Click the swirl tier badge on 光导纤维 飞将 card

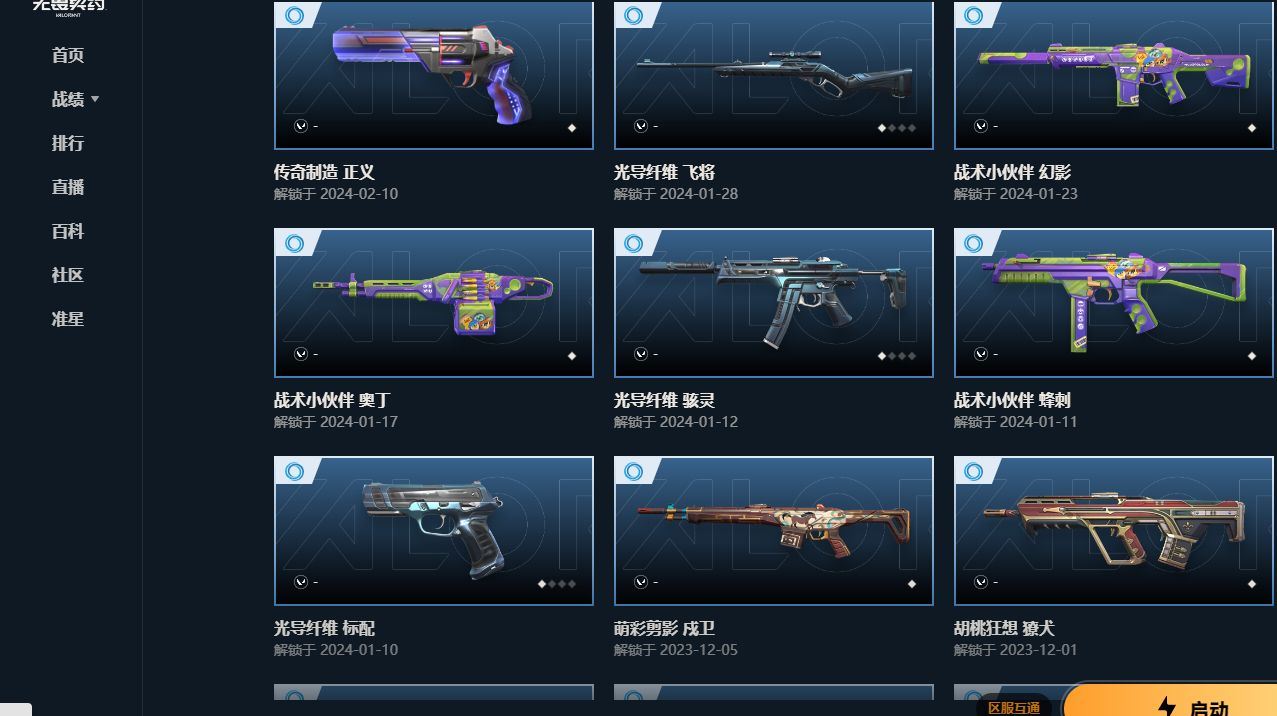pyautogui.click(x=634, y=15)
